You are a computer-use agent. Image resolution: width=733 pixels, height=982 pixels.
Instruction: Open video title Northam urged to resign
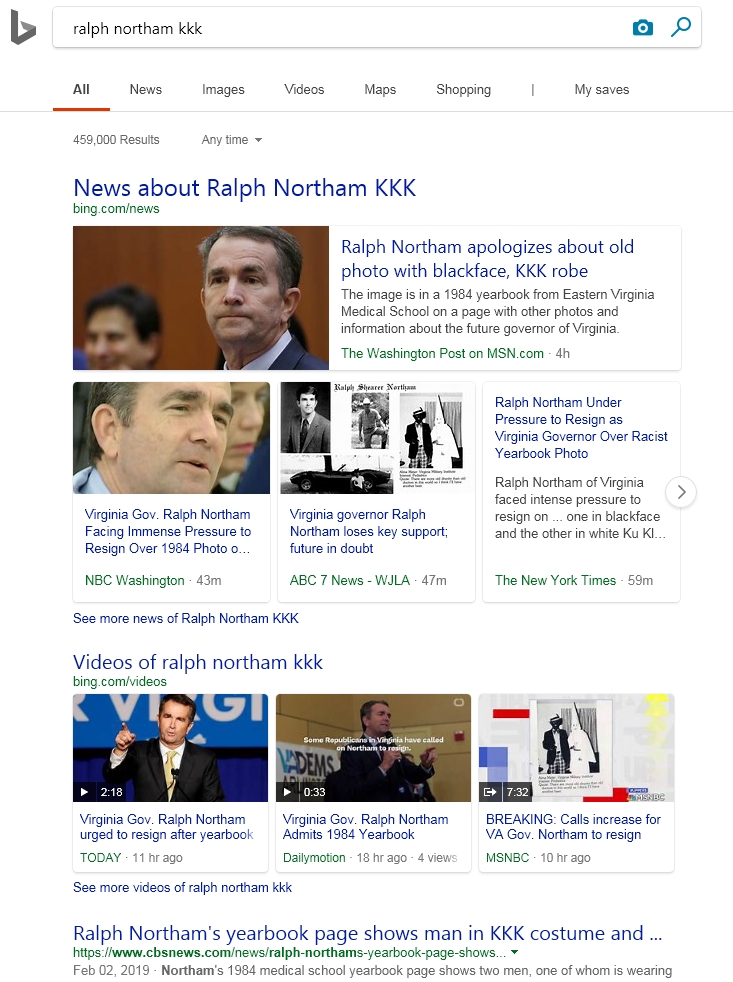166,827
